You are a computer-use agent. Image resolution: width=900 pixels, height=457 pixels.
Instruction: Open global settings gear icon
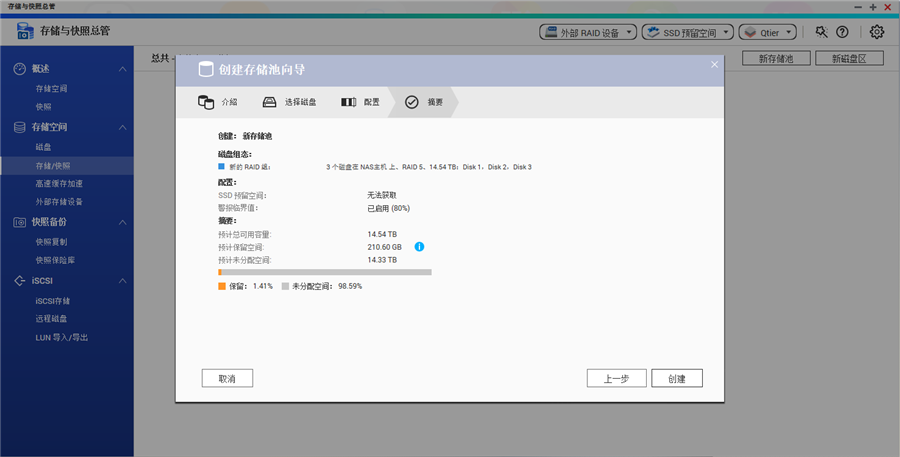(877, 32)
